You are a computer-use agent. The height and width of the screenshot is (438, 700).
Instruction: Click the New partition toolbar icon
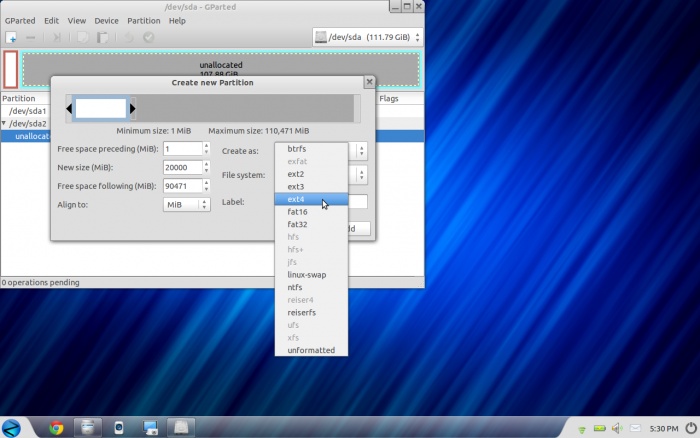point(11,38)
